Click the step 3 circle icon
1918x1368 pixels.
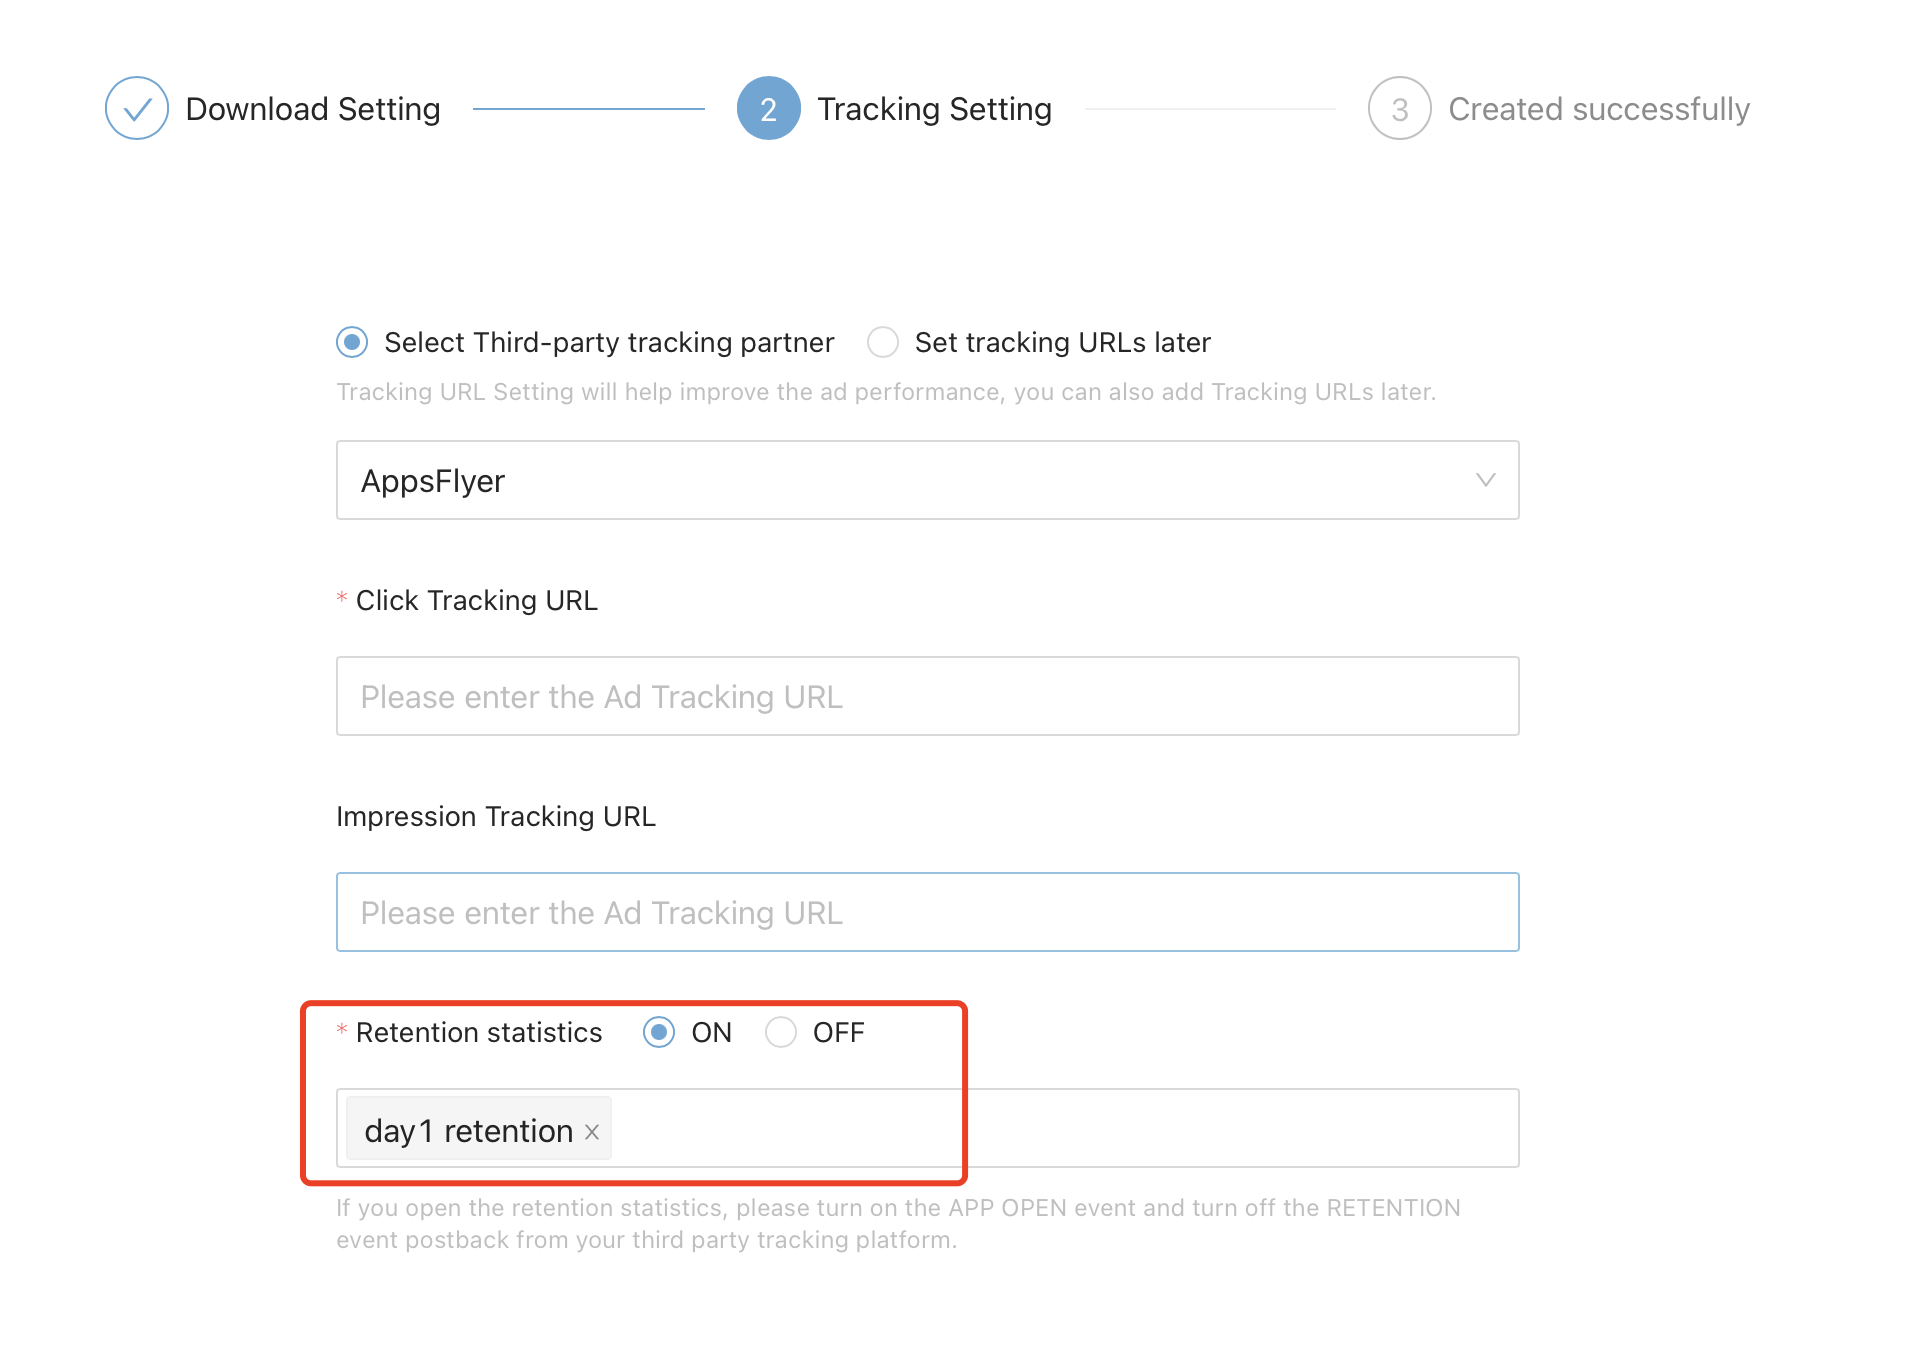click(x=1399, y=108)
